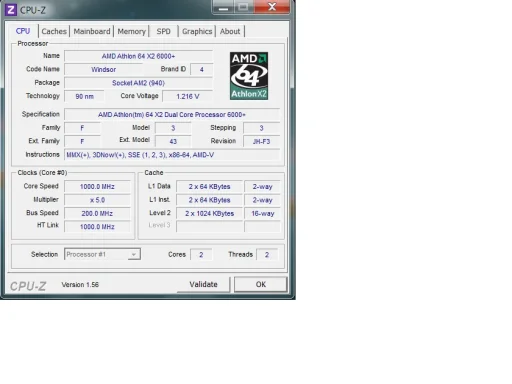Click the Level 2 value 2 x 1024 KBytes
Screen dimensions: 512x384
click(209, 213)
